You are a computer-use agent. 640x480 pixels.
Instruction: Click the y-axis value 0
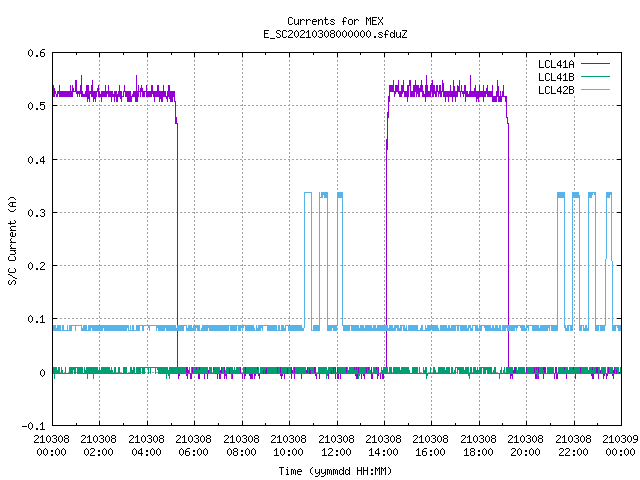42,373
